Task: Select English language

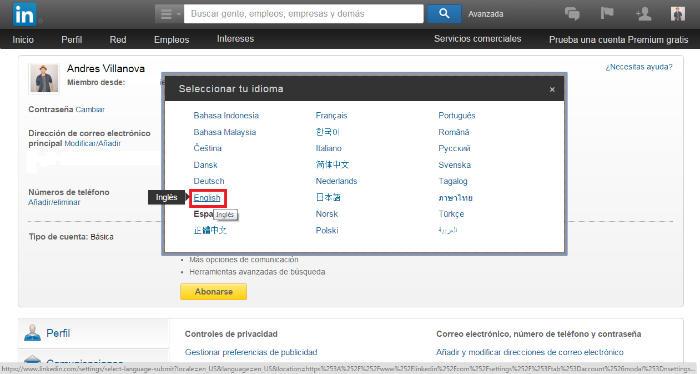Action: point(207,198)
